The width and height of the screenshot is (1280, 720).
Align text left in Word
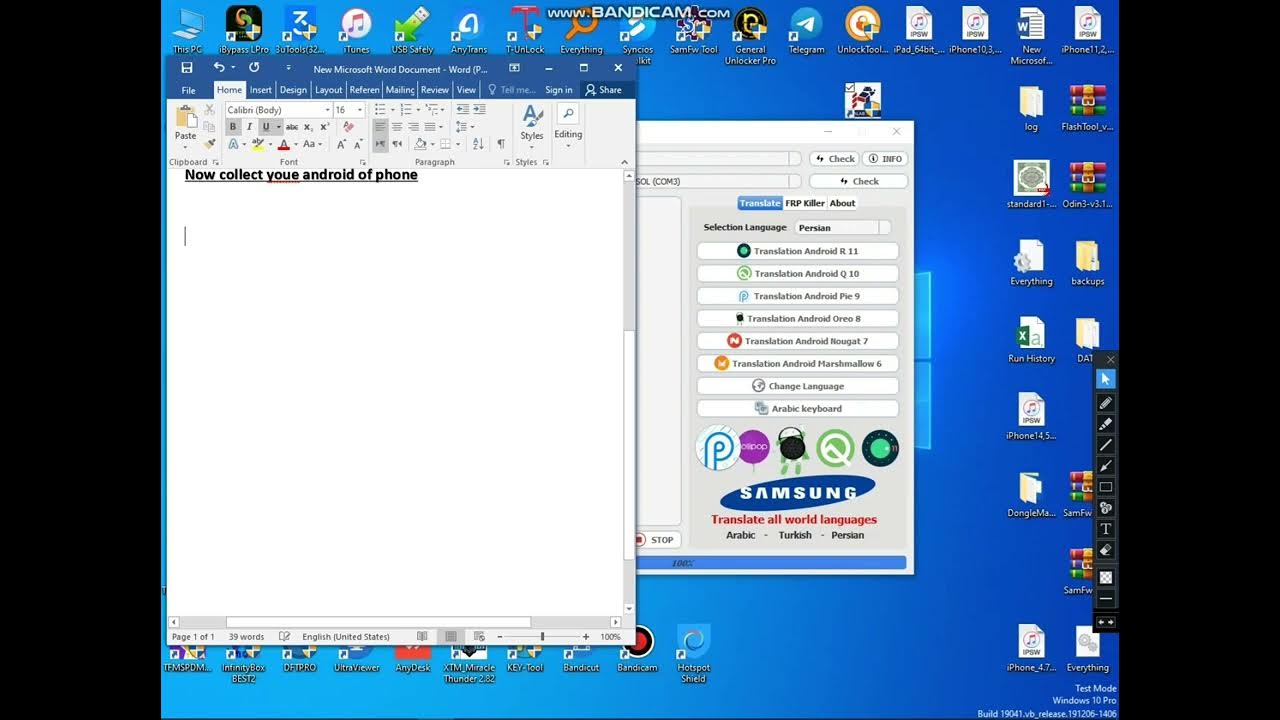tap(380, 127)
